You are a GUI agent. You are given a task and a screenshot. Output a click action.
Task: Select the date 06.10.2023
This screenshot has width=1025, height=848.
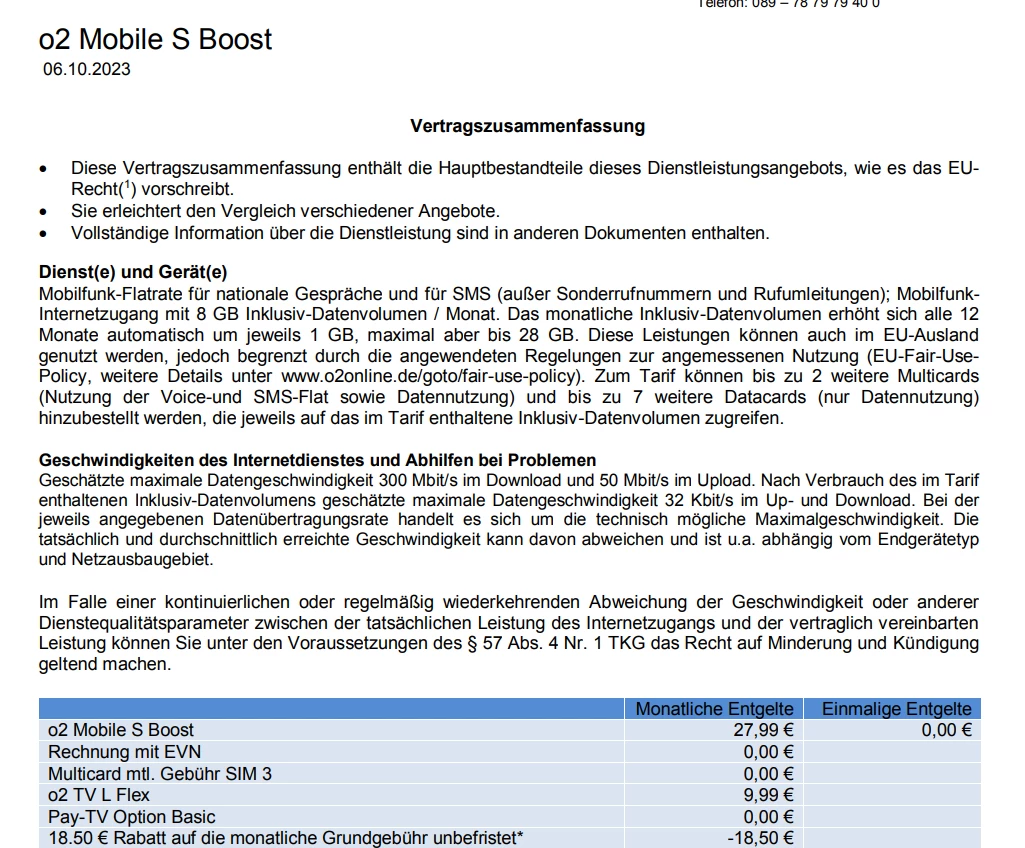pos(87,69)
